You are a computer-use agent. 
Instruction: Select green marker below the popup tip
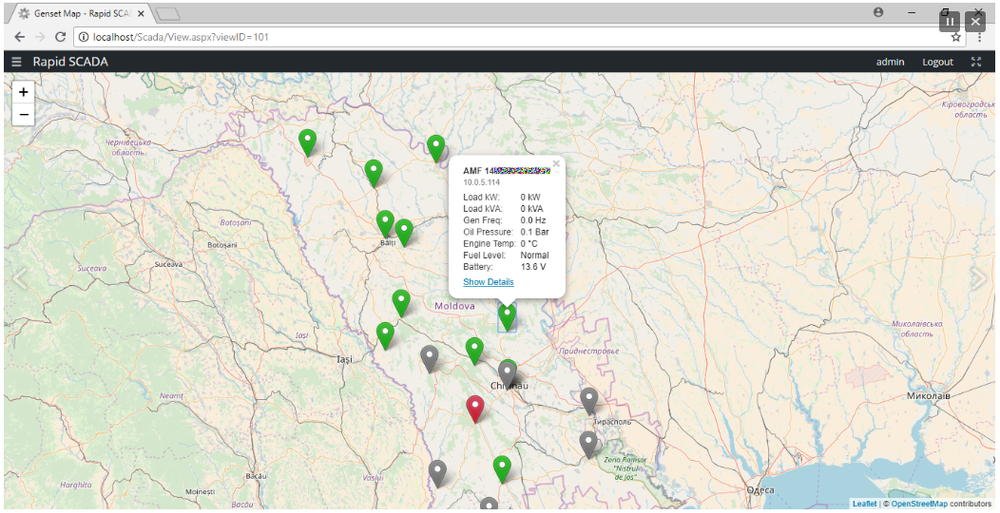(507, 317)
